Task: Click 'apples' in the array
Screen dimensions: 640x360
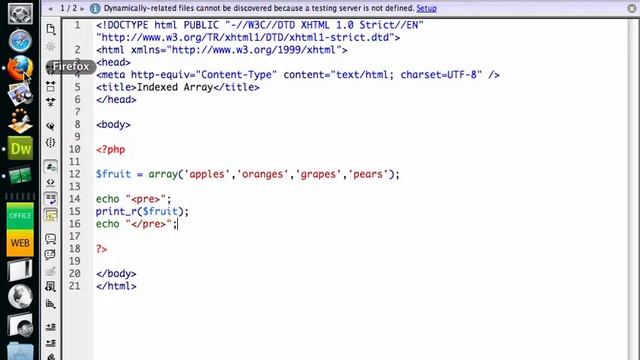Action: [x=207, y=174]
